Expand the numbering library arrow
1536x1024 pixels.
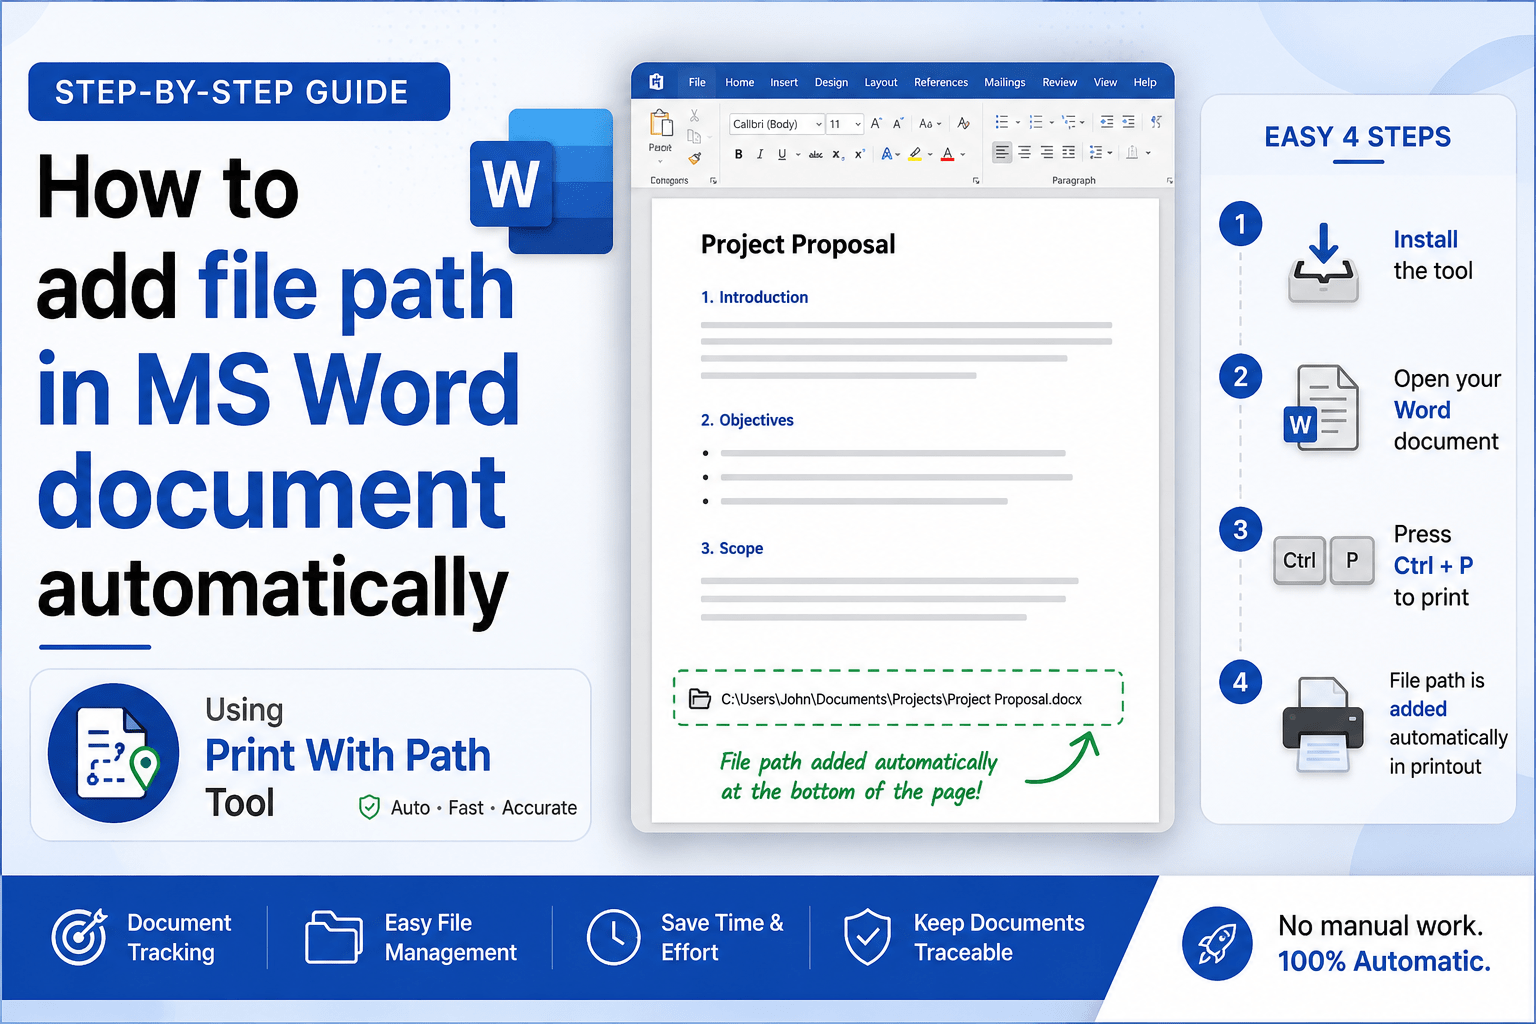click(x=1052, y=123)
